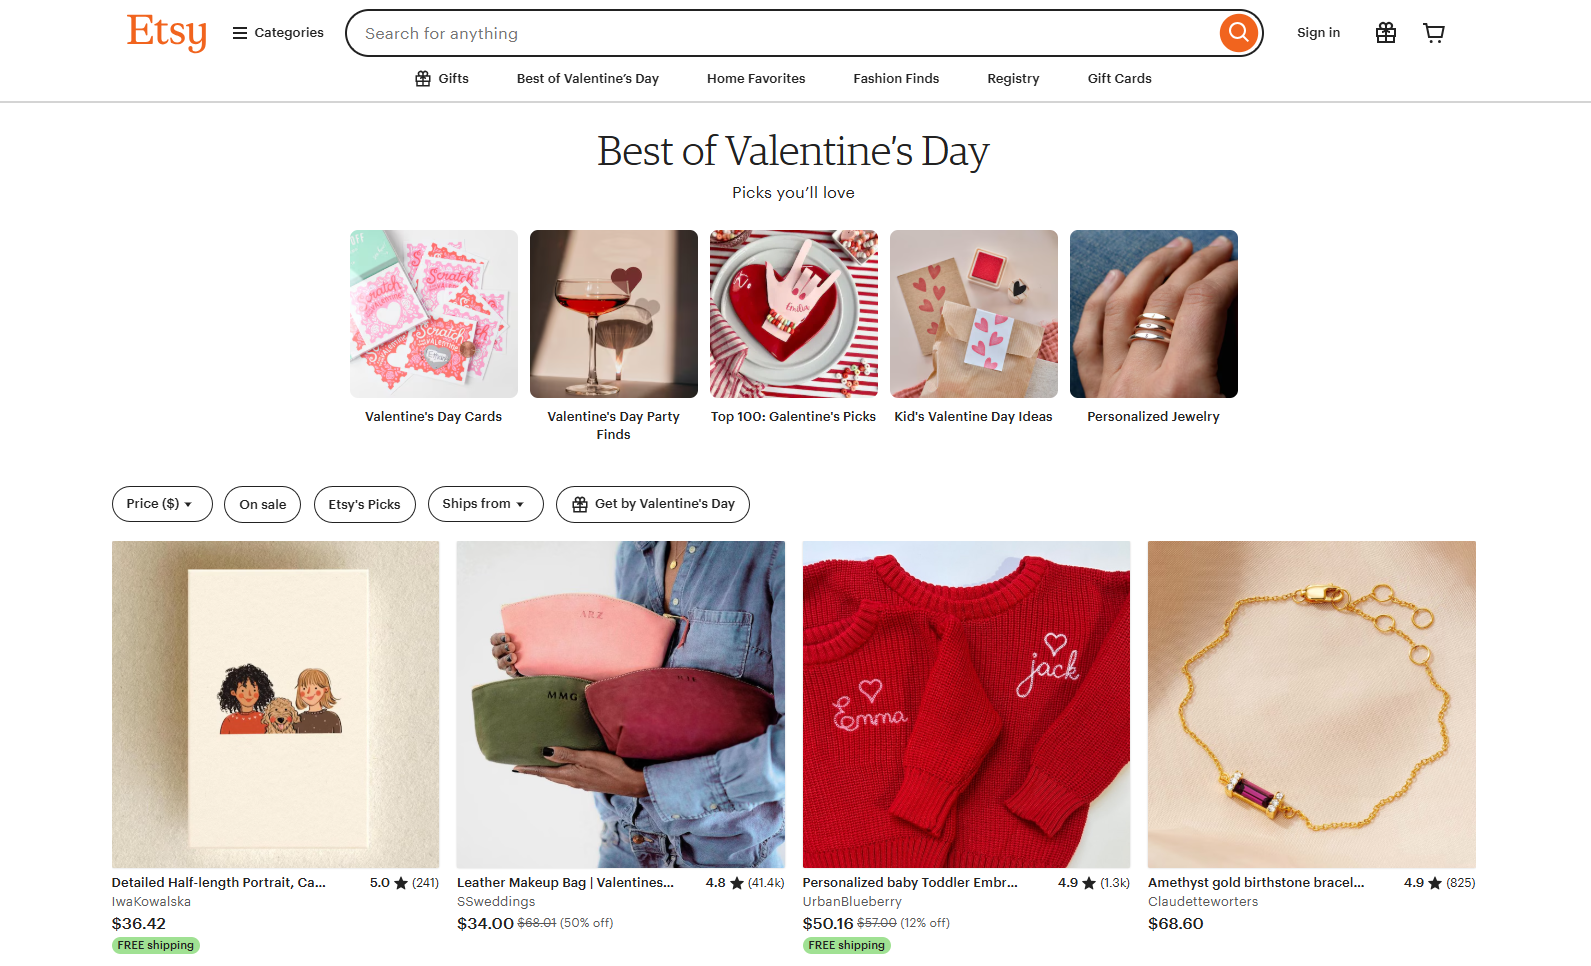Switch to the Registry section
Image resolution: width=1591 pixels, height=966 pixels.
coord(1012,78)
